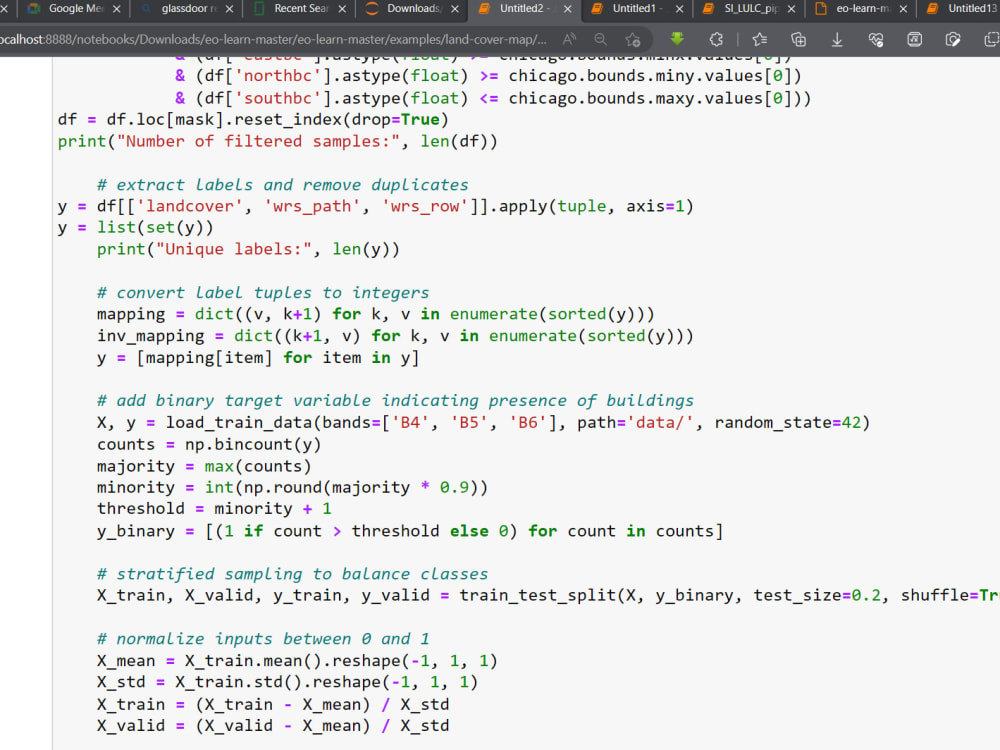Screen dimensions: 1000x750
Task: Click the 'y_binary' assignment line
Action: click(410, 531)
